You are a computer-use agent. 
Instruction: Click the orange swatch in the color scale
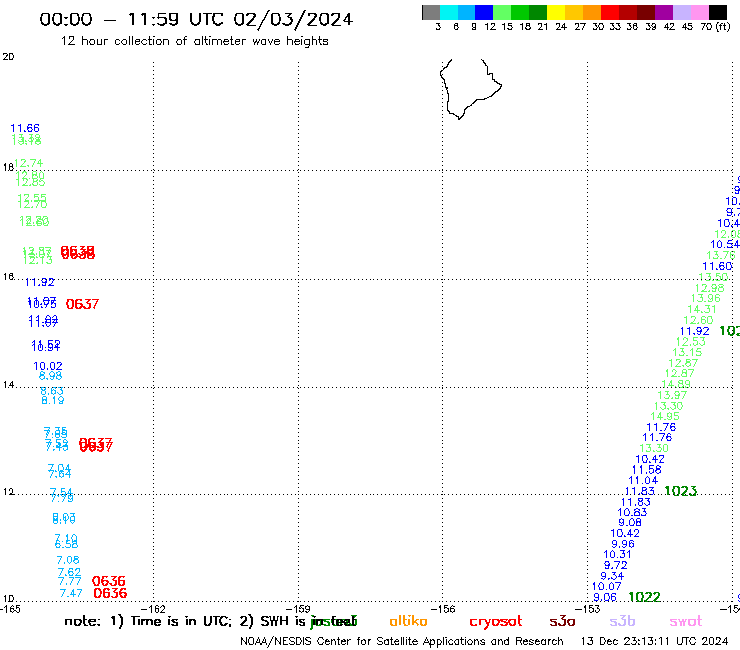[592, 12]
